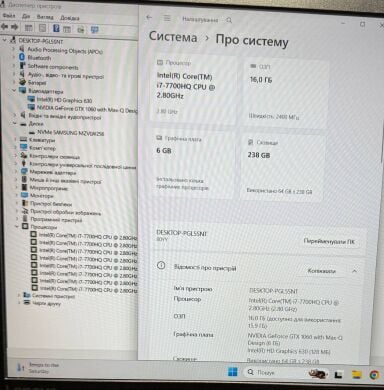Screen dimensions: 384x390
Task: Select Пристрої обробки зображень tree row
Action: tap(65, 212)
